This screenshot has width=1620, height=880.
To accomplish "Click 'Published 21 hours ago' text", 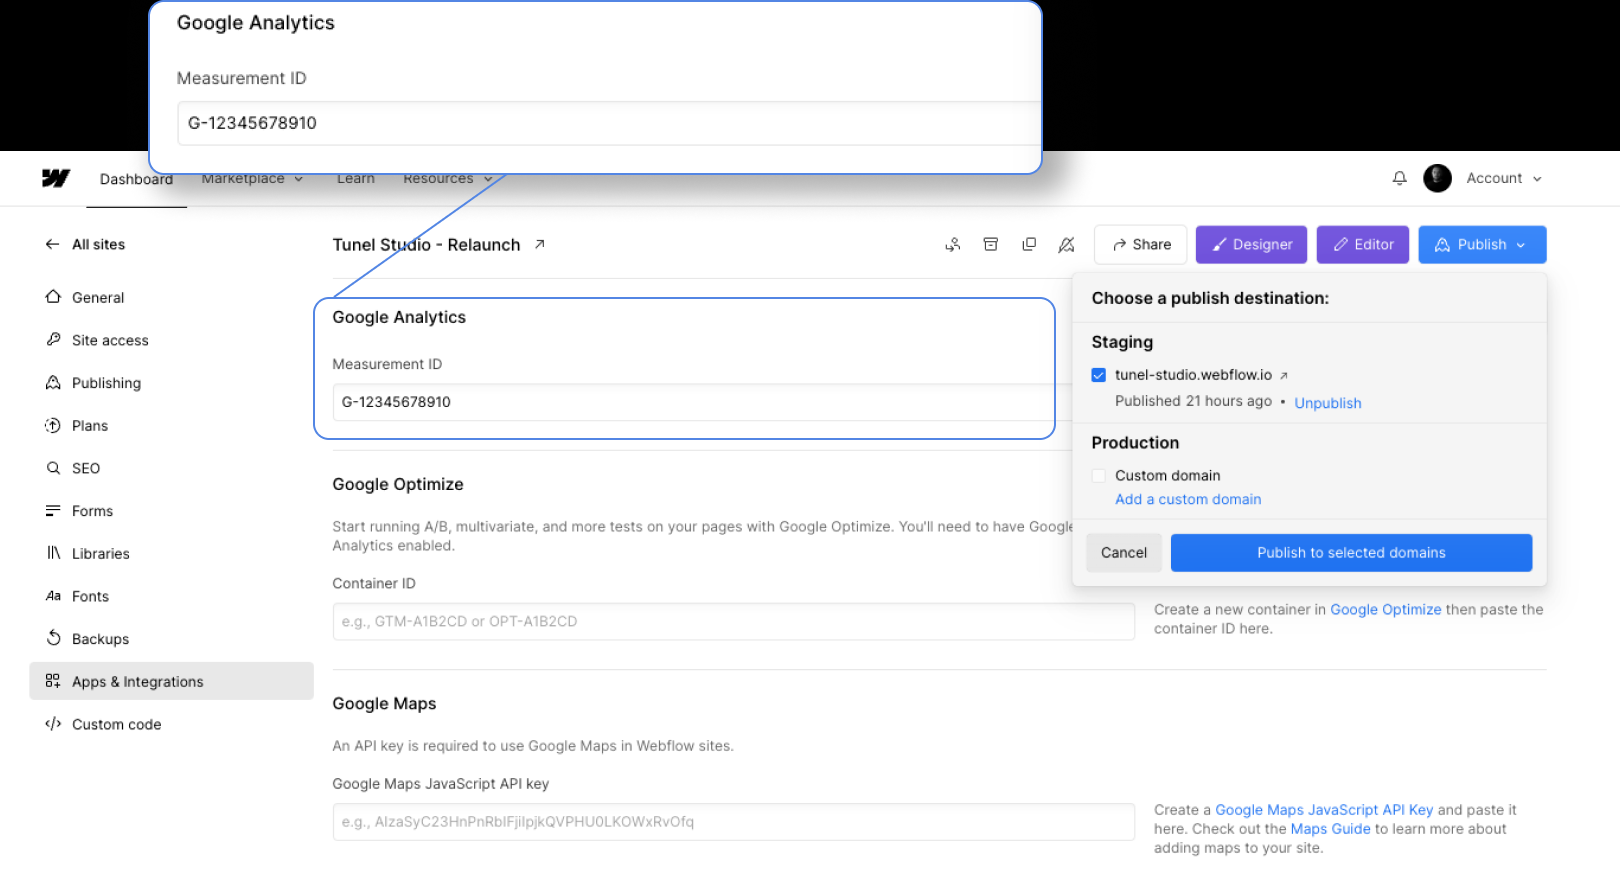I will [1193, 401].
